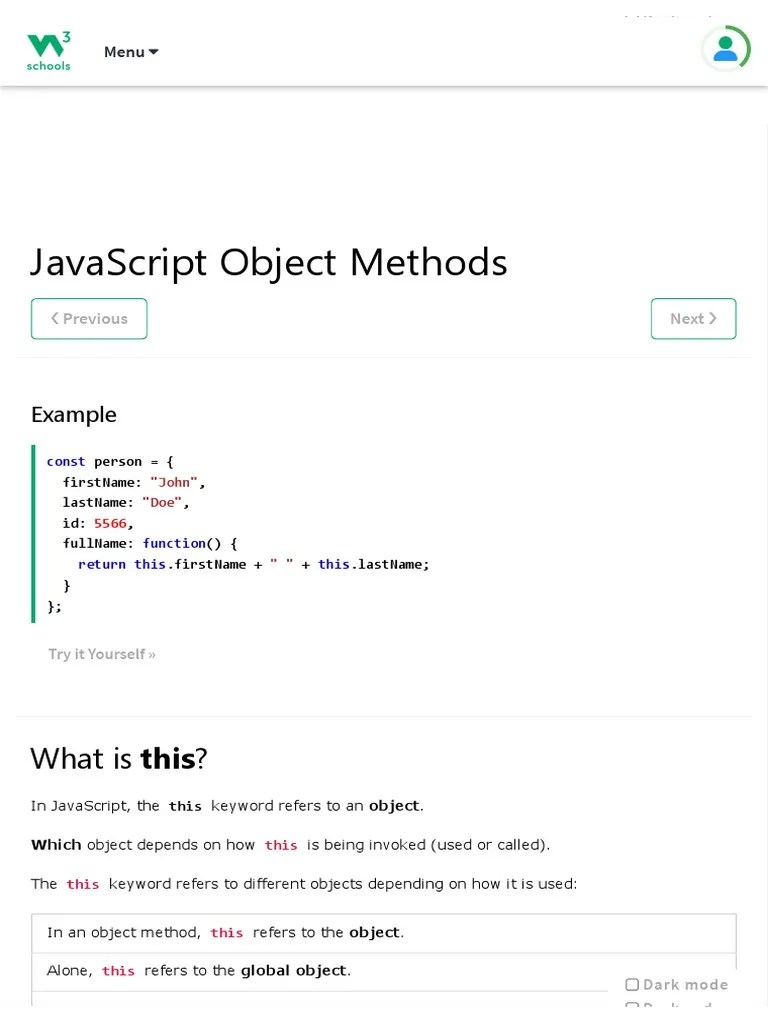Screen dimensions: 768x1024
Task: Click the left chevron inside the Previous button
Action: click(x=56, y=318)
